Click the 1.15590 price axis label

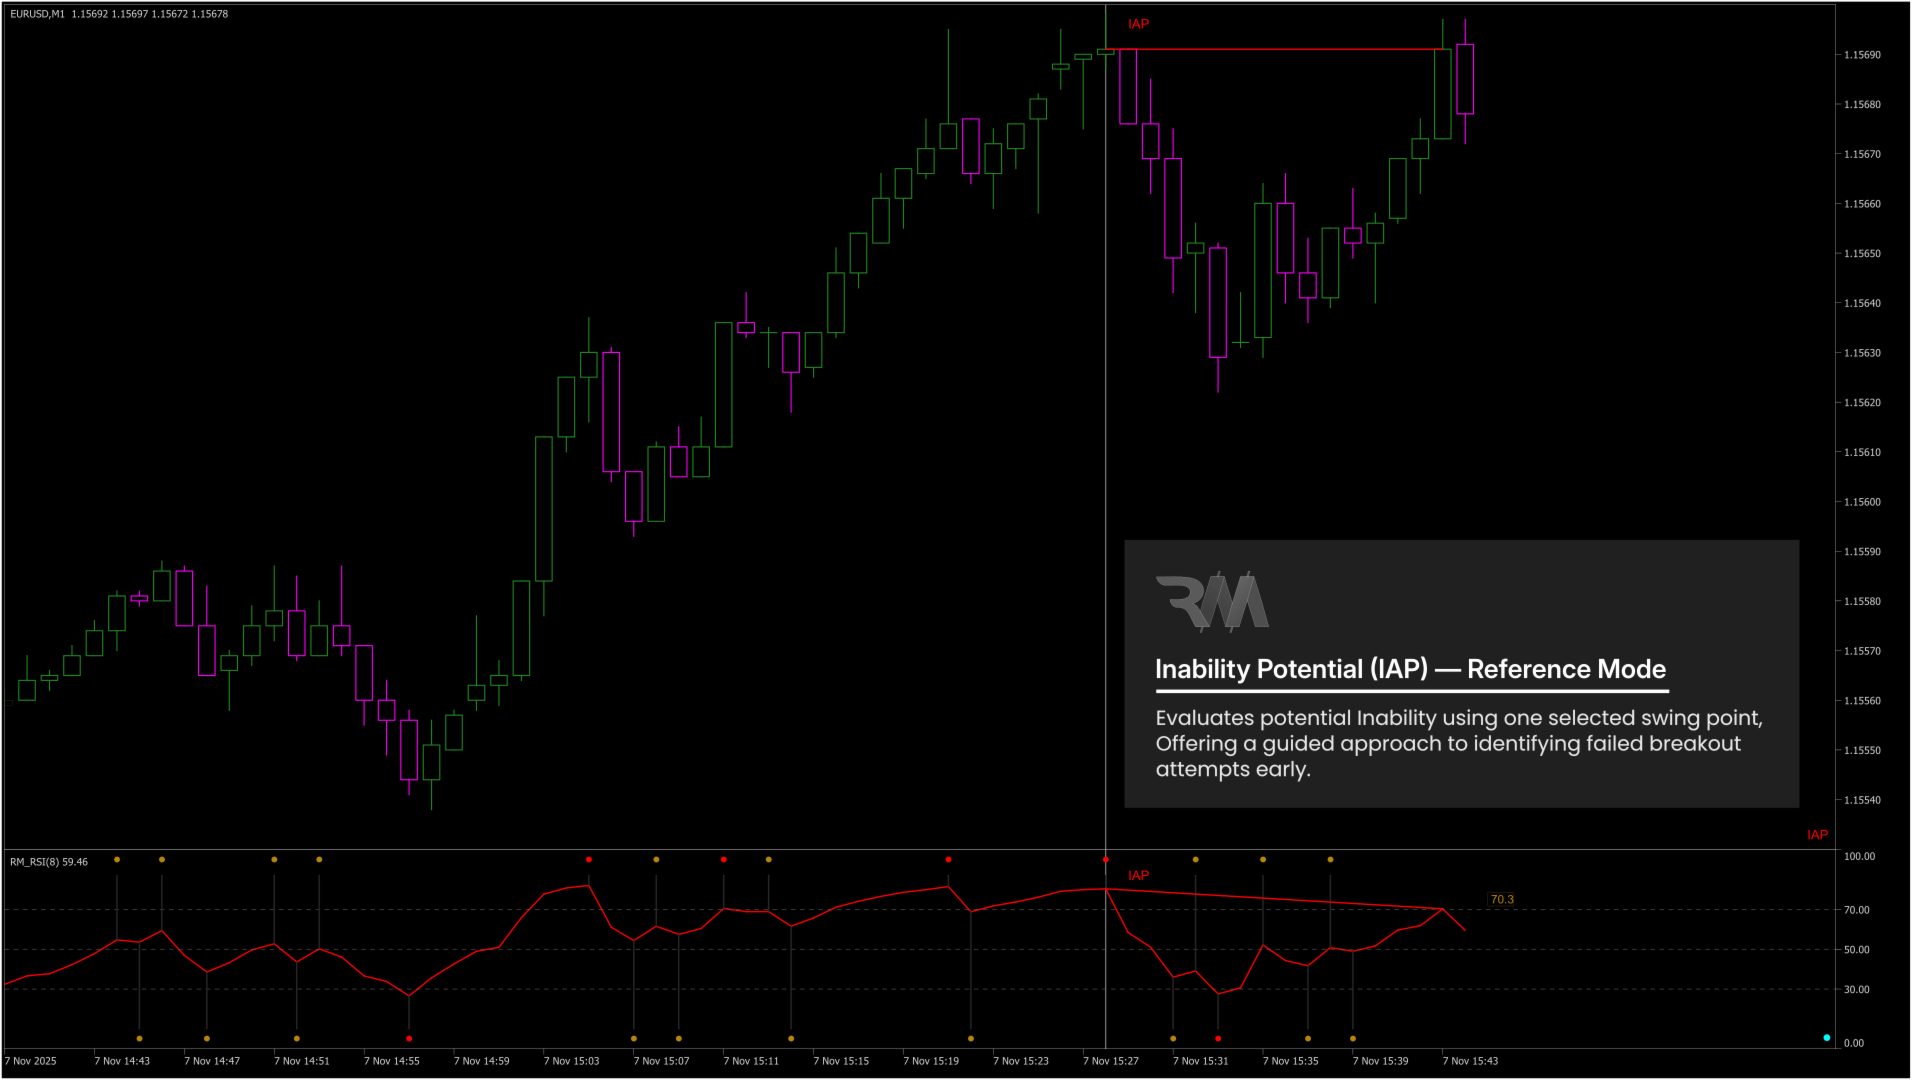click(x=1862, y=552)
